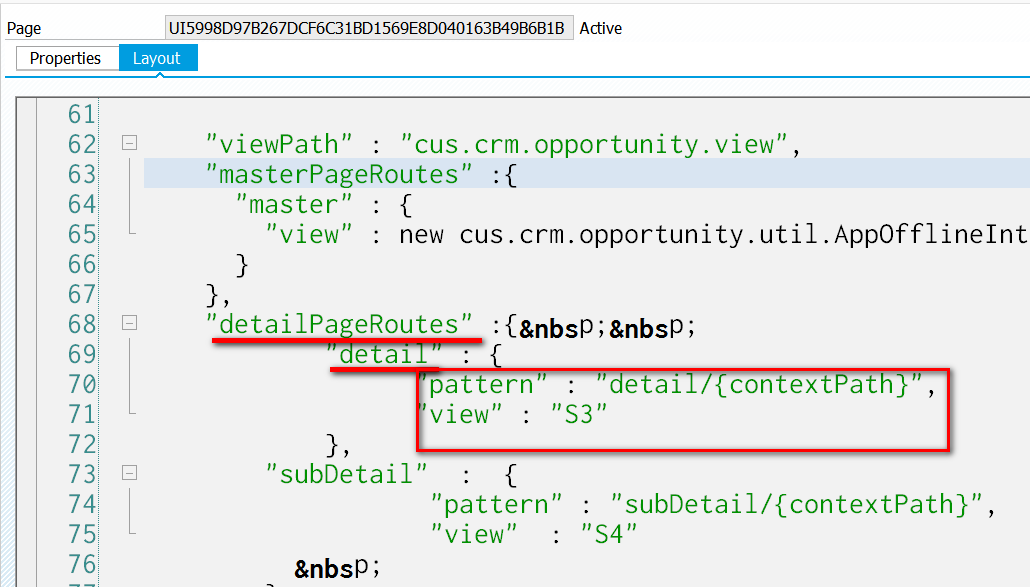The height and width of the screenshot is (587, 1030).
Task: Click the Page field label
Action: pyautogui.click(x=24, y=28)
